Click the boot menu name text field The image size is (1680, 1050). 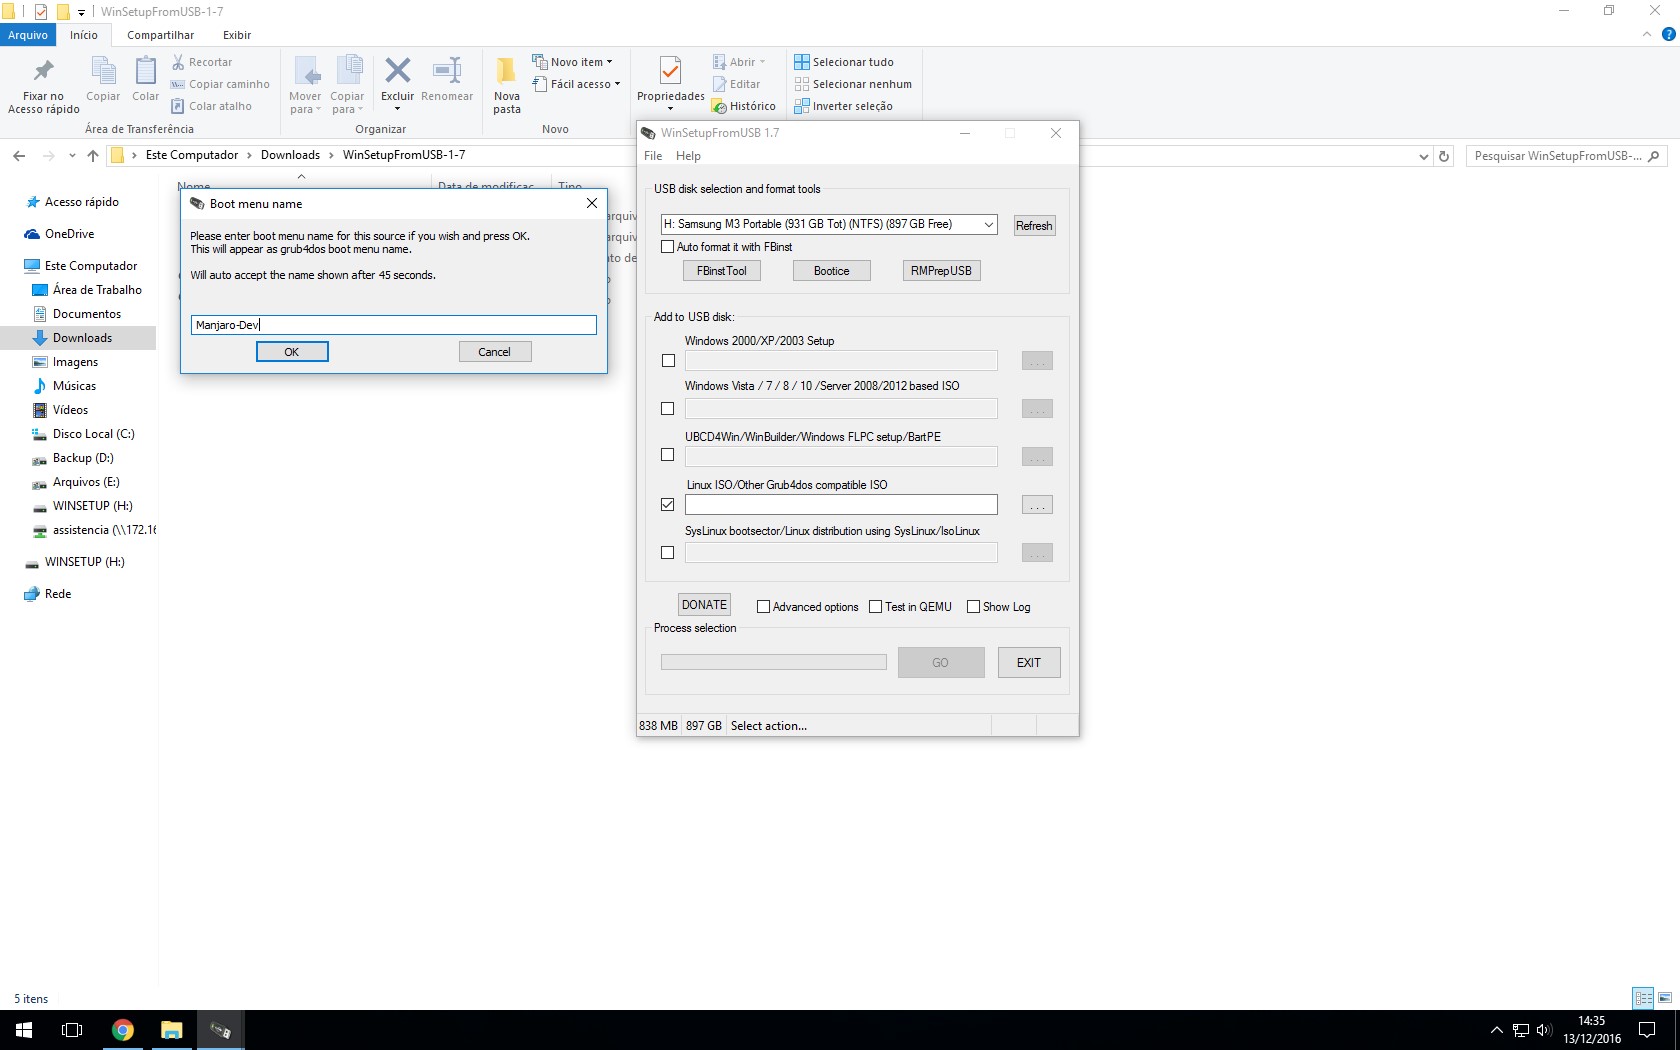tap(393, 325)
